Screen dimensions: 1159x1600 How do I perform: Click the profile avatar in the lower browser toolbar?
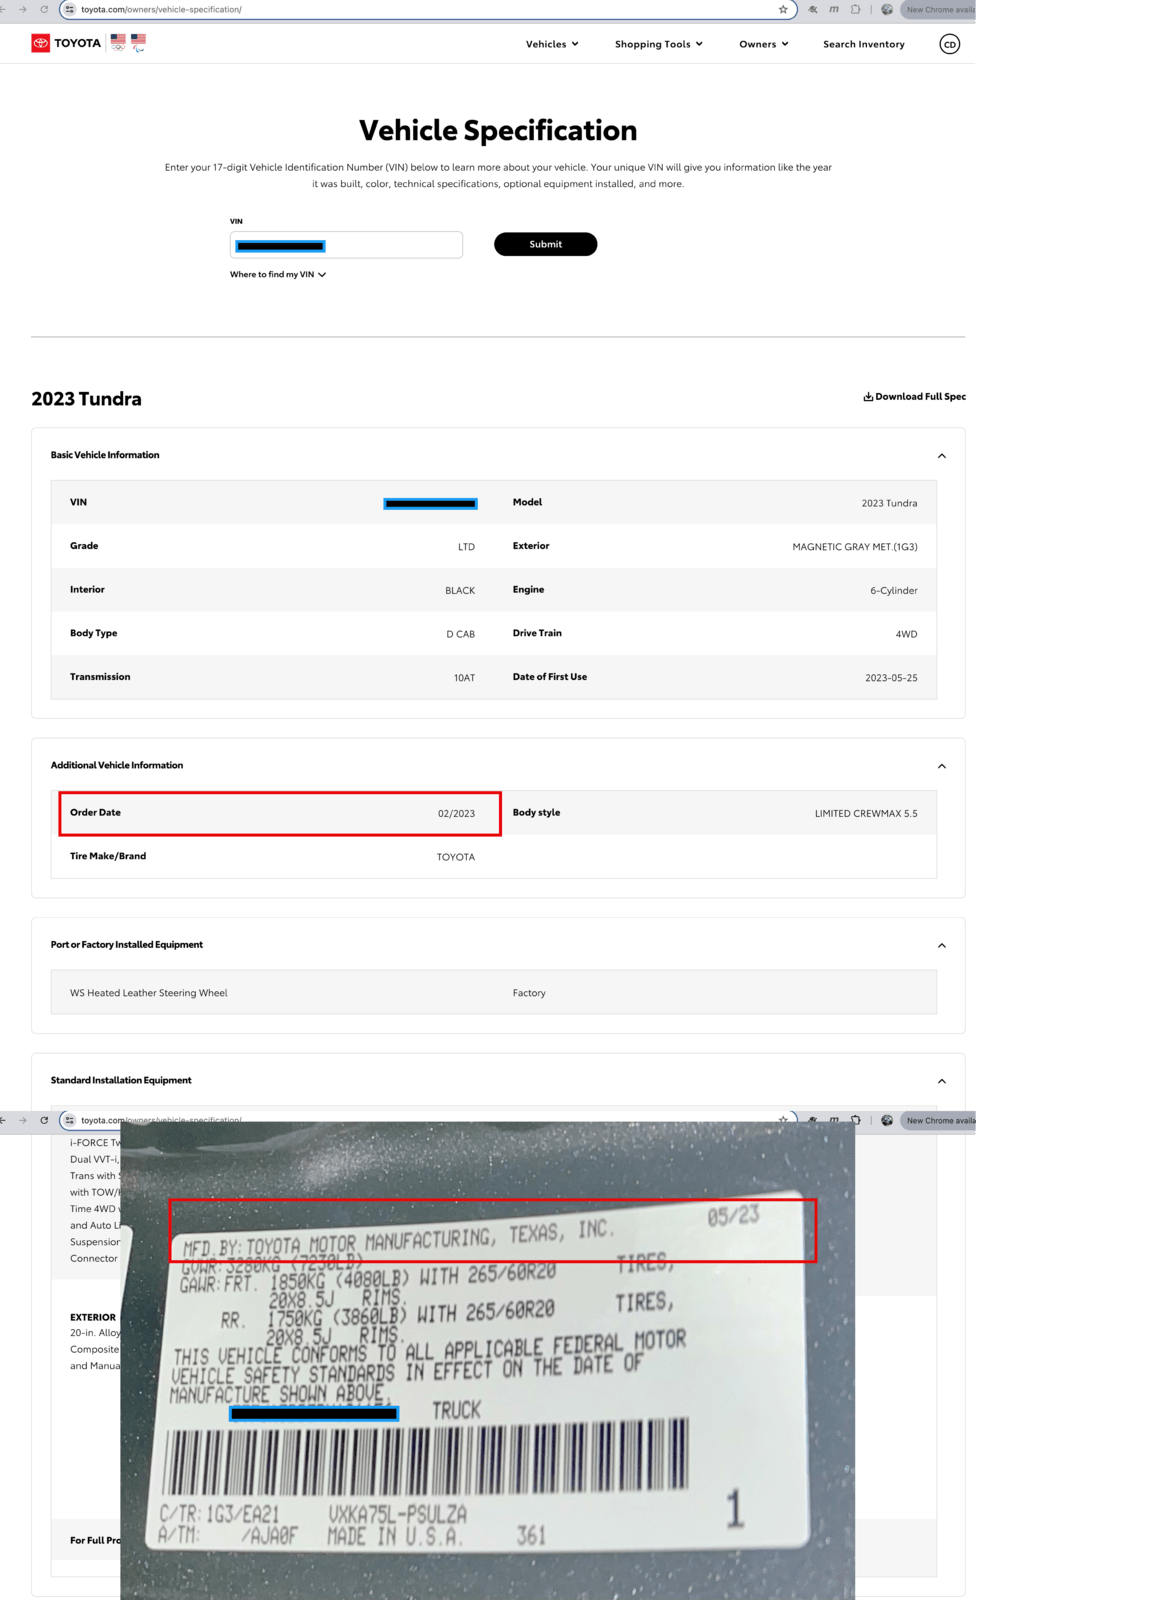(887, 1120)
